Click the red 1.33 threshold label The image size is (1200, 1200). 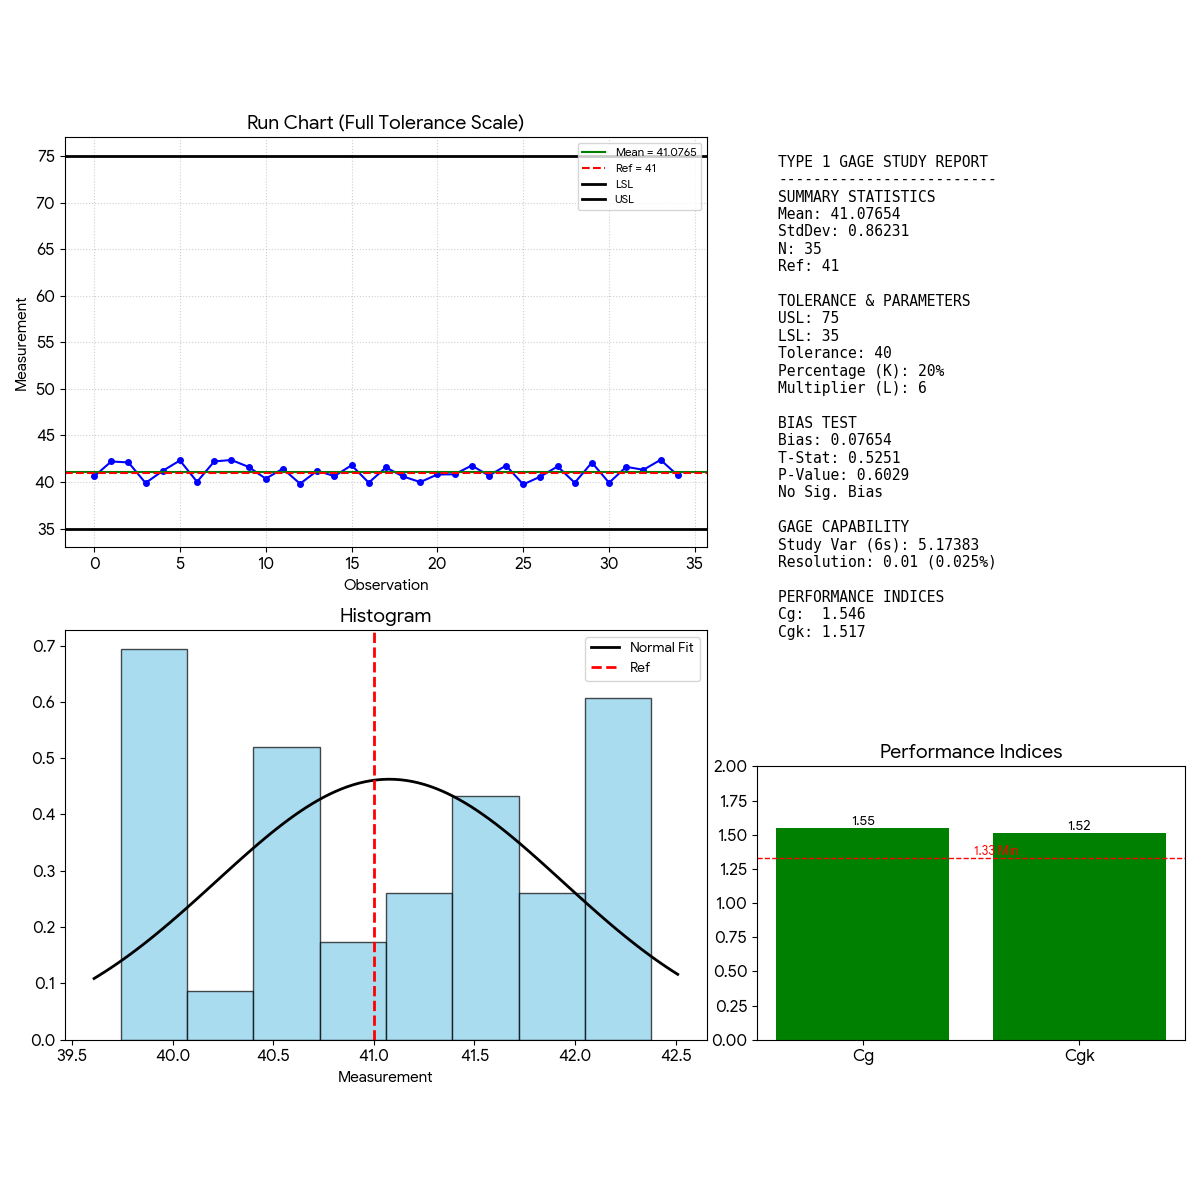click(x=994, y=851)
